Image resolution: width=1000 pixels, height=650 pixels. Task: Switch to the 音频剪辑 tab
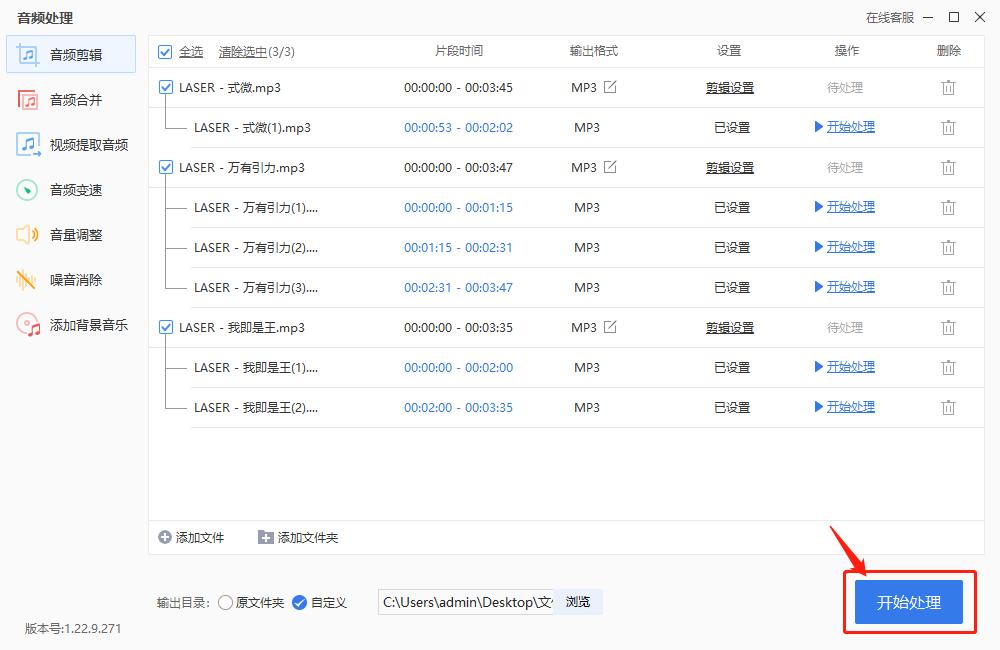click(x=70, y=54)
